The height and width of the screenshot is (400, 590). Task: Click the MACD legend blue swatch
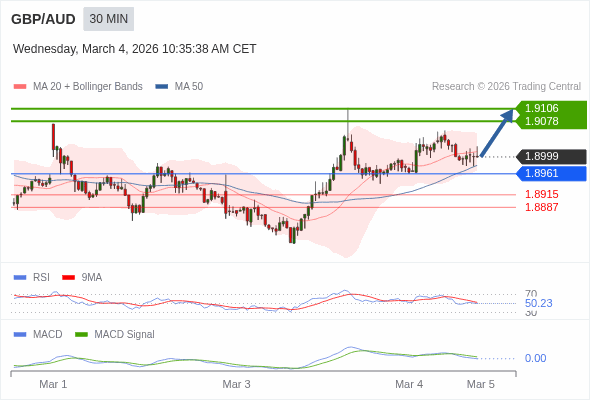[20, 335]
